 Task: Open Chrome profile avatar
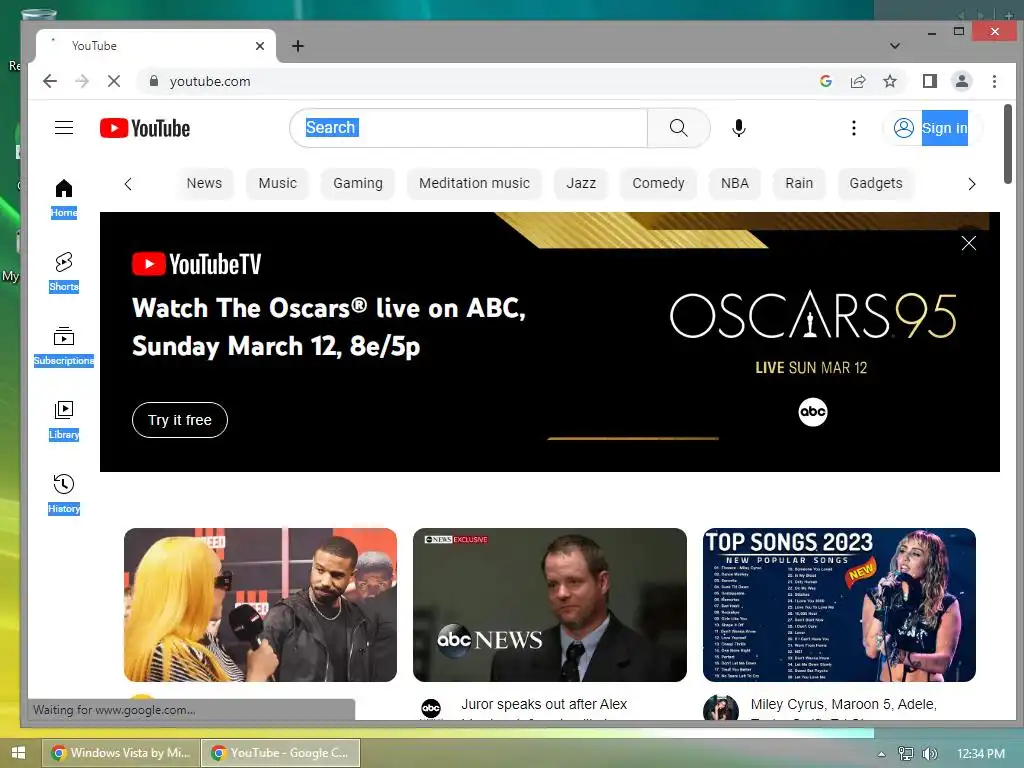962,81
